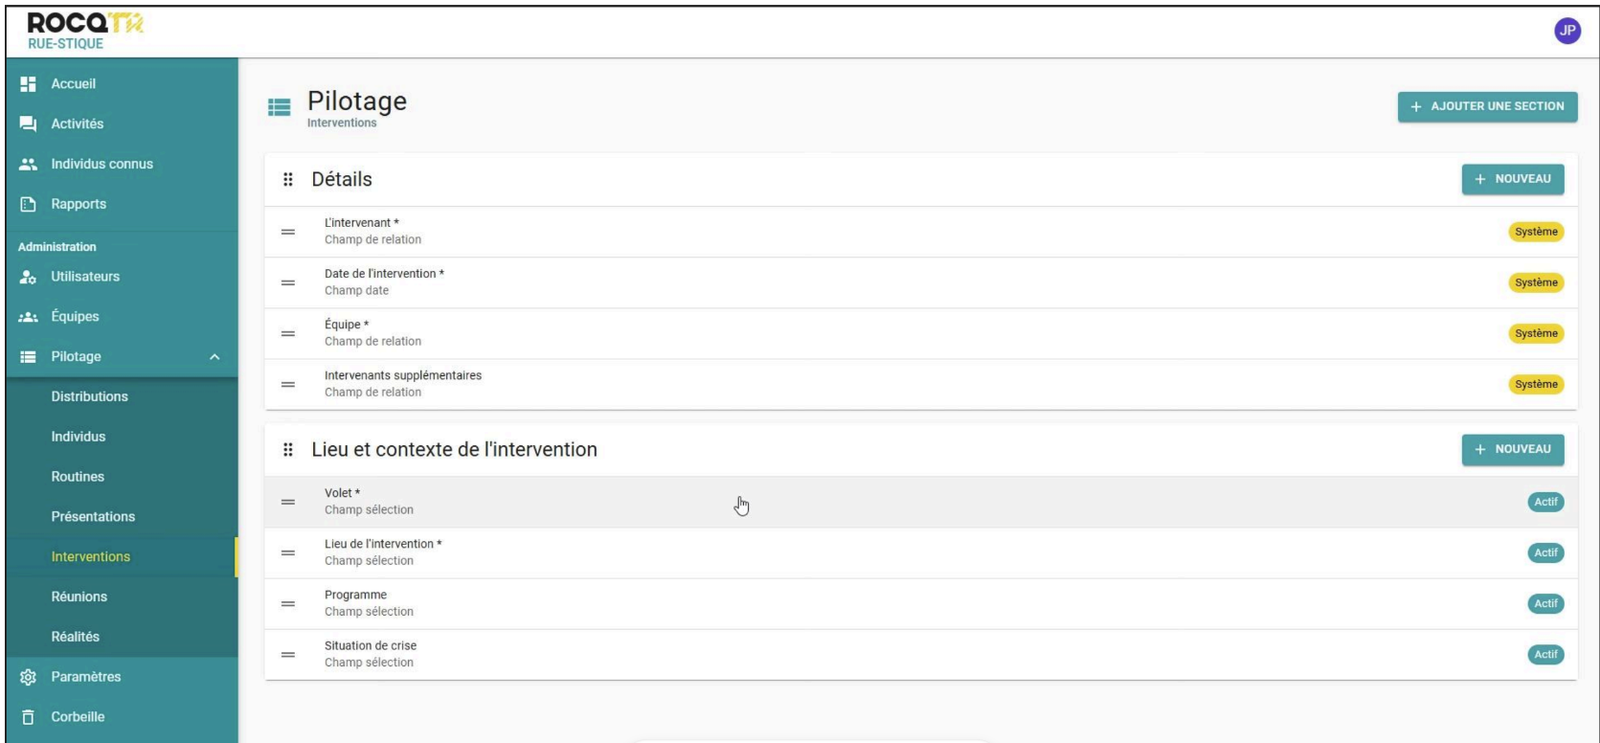Screen dimensions: 1600x743
Task: Add new field in Lieu et contexte section
Action: point(1512,450)
